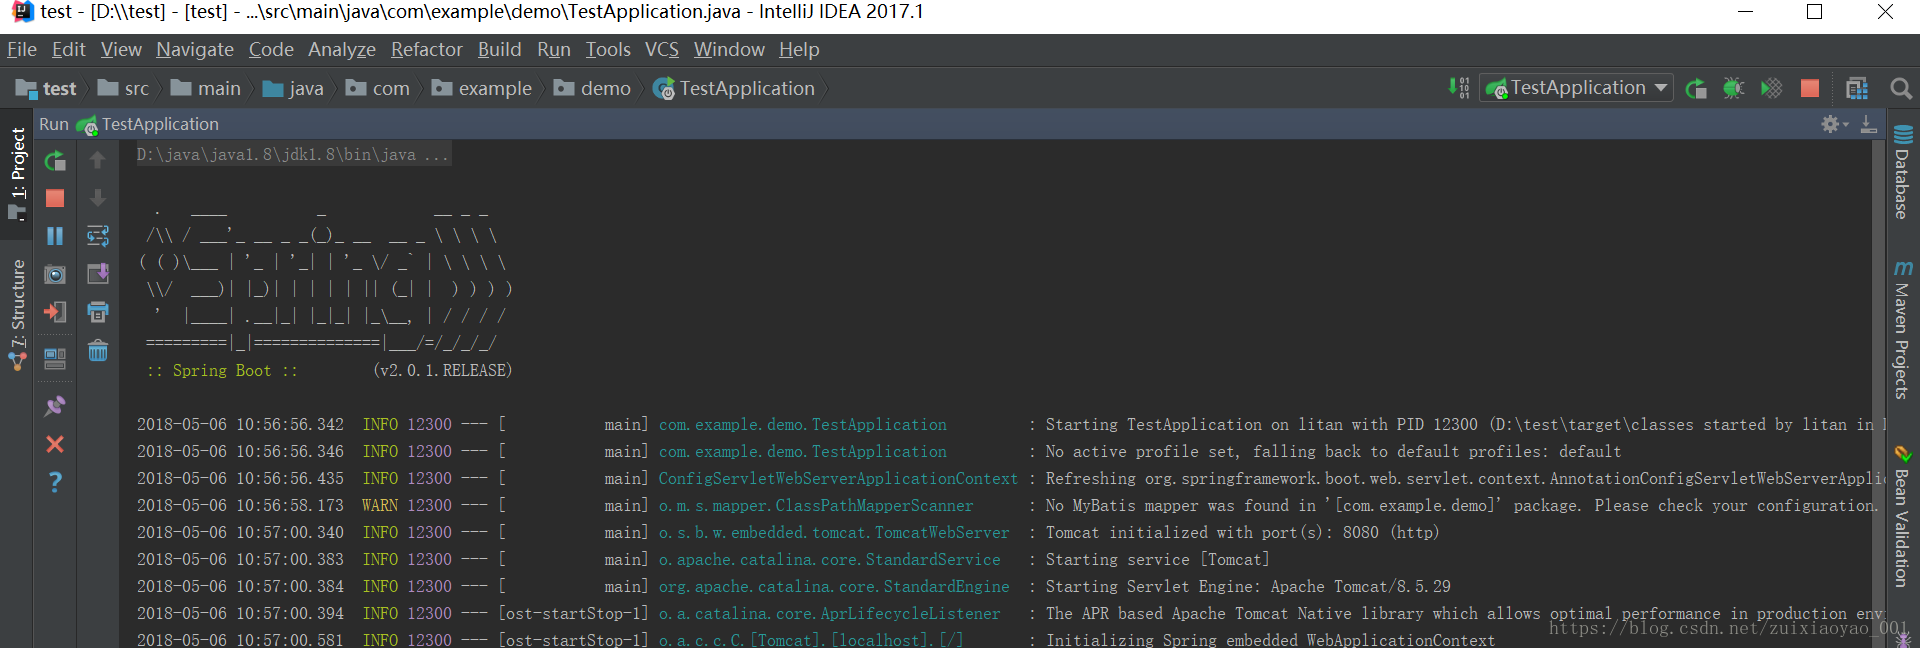1920x648 pixels.
Task: Stop the process using Run panel red square
Action: point(55,198)
